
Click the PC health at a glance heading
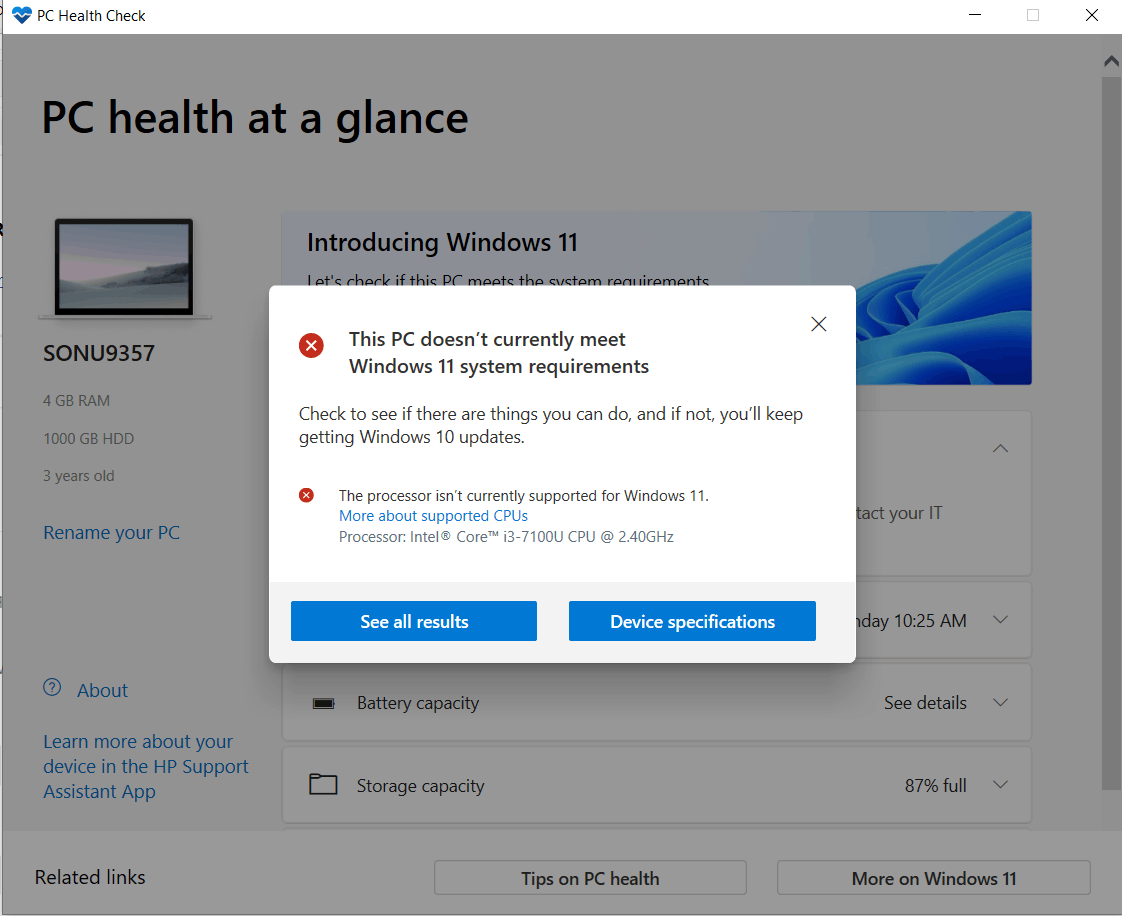(255, 118)
